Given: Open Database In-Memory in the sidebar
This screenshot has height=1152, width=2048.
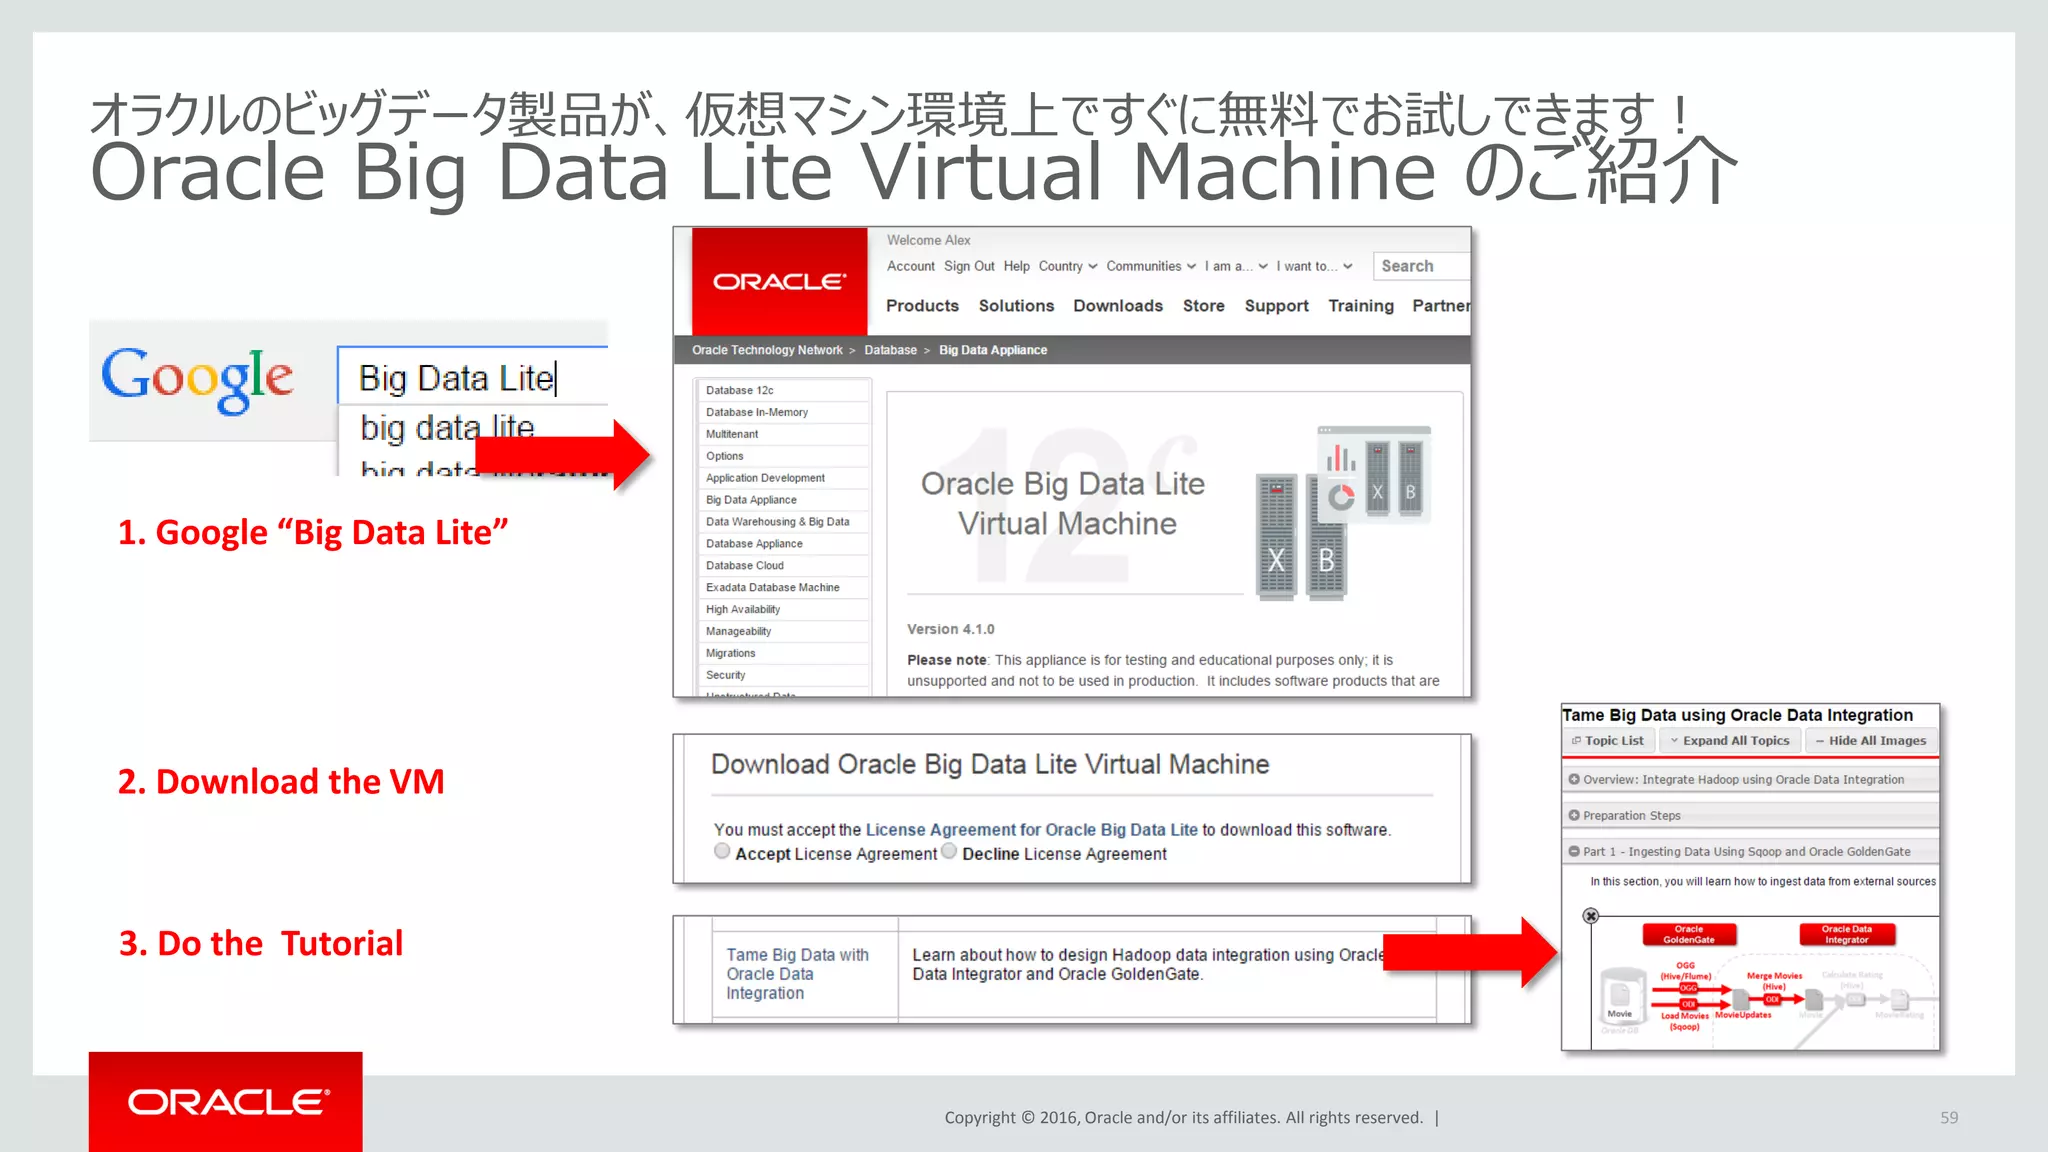Looking at the screenshot, I should coord(783,412).
